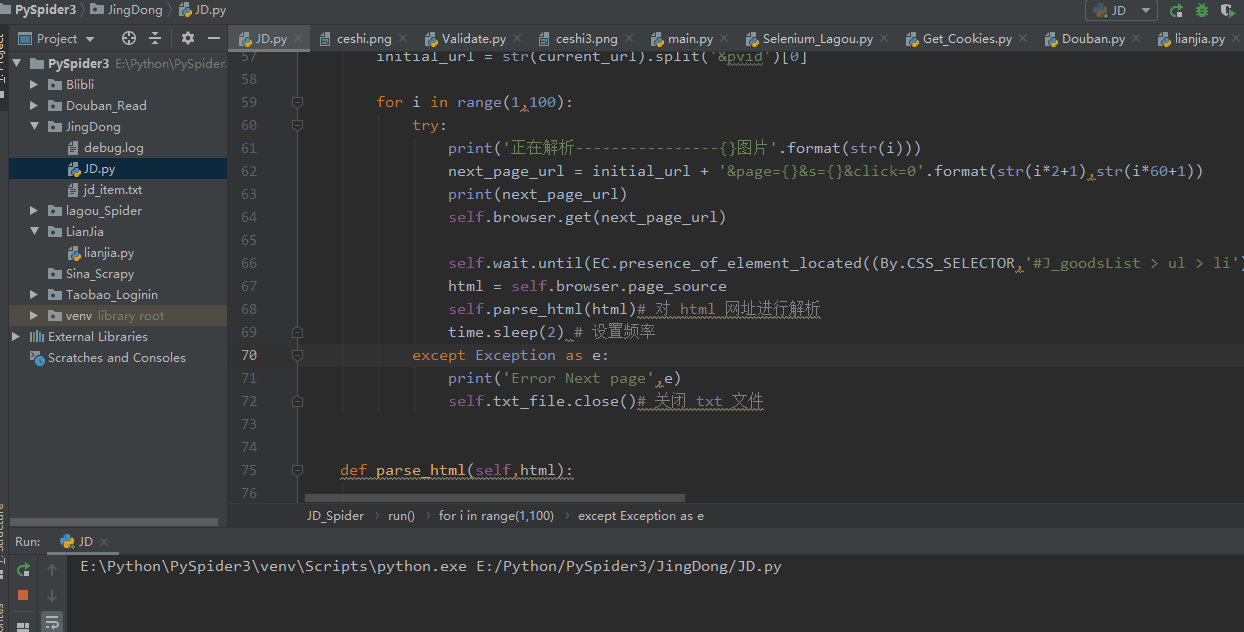The height and width of the screenshot is (632, 1244).
Task: Run with coverage using the shield icon
Action: (x=1226, y=10)
